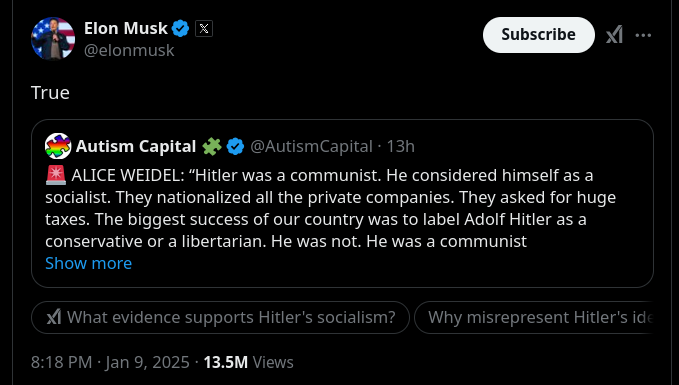This screenshot has height=385, width=679.
Task: Open the @AutismCapital handle link
Action: [311, 146]
